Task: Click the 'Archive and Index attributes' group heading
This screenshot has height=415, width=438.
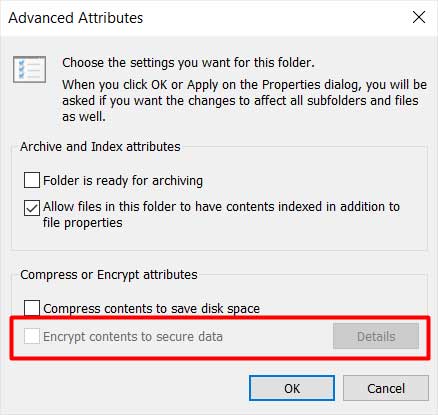Action: pos(100,147)
